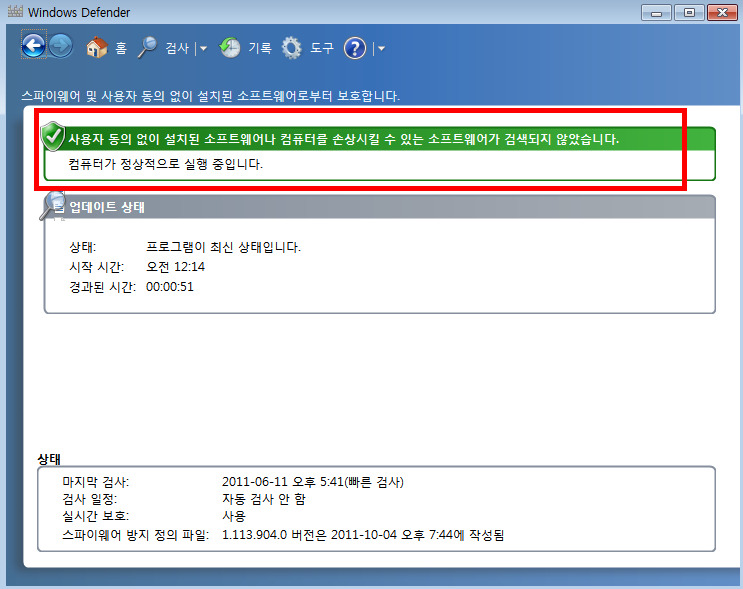The image size is (743, 589).
Task: Open History via the clock icon
Action: 230,47
